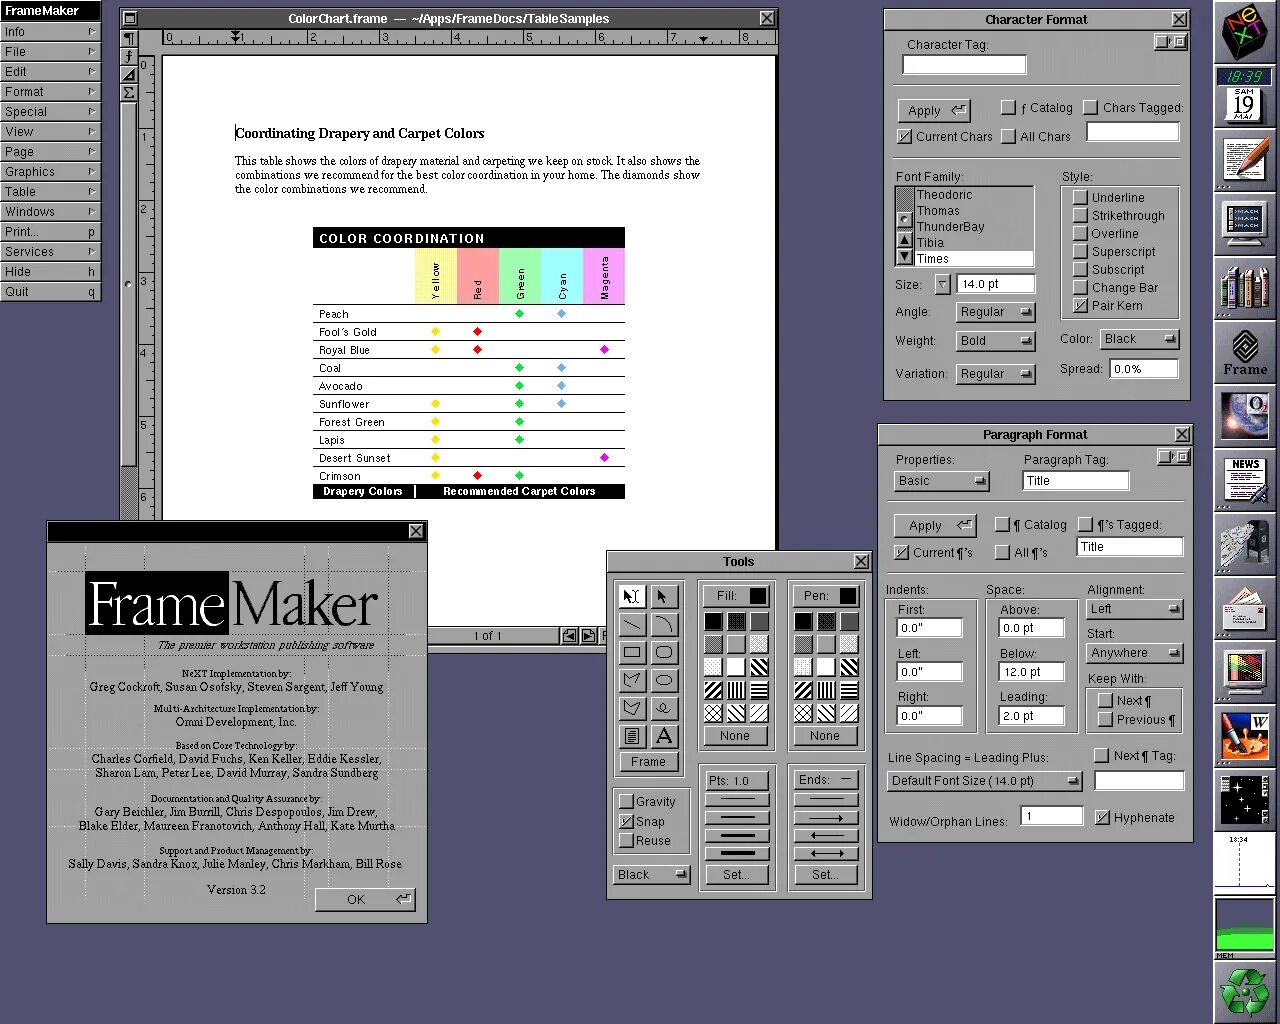
Task: Open Default Font Size line spacing dropdown
Action: click(x=985, y=781)
